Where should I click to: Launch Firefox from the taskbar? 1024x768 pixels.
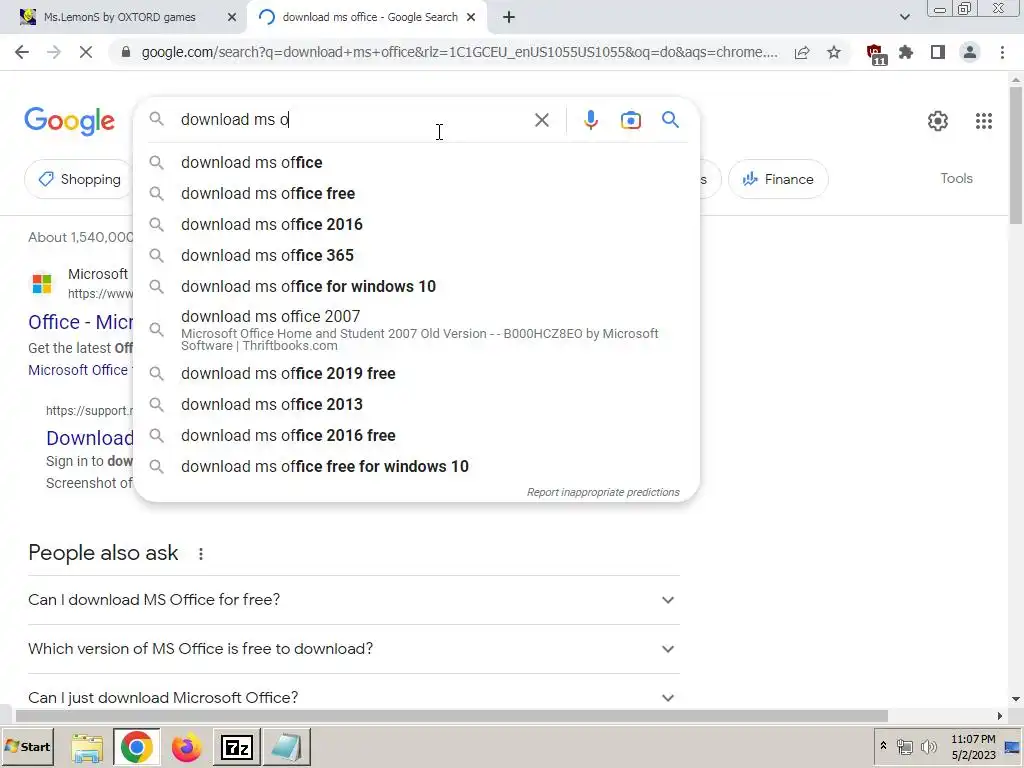186,747
